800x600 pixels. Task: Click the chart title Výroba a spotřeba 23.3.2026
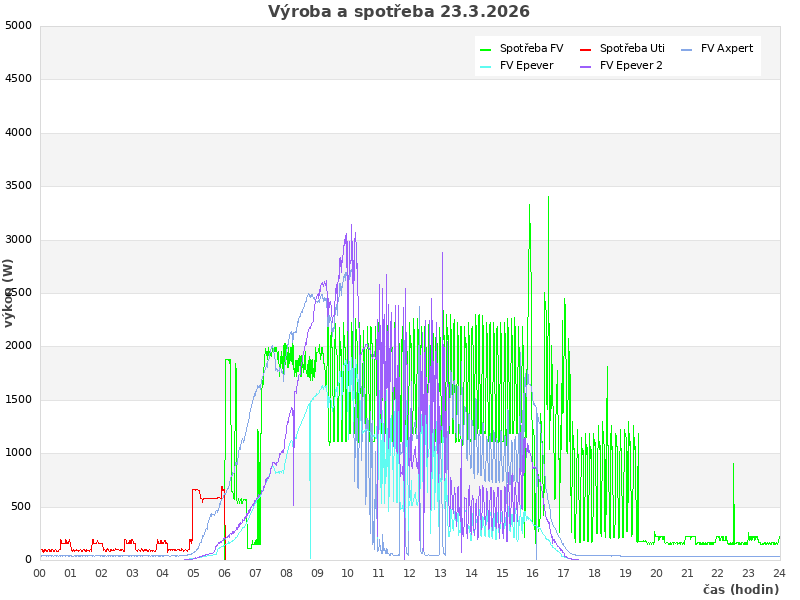coord(399,12)
